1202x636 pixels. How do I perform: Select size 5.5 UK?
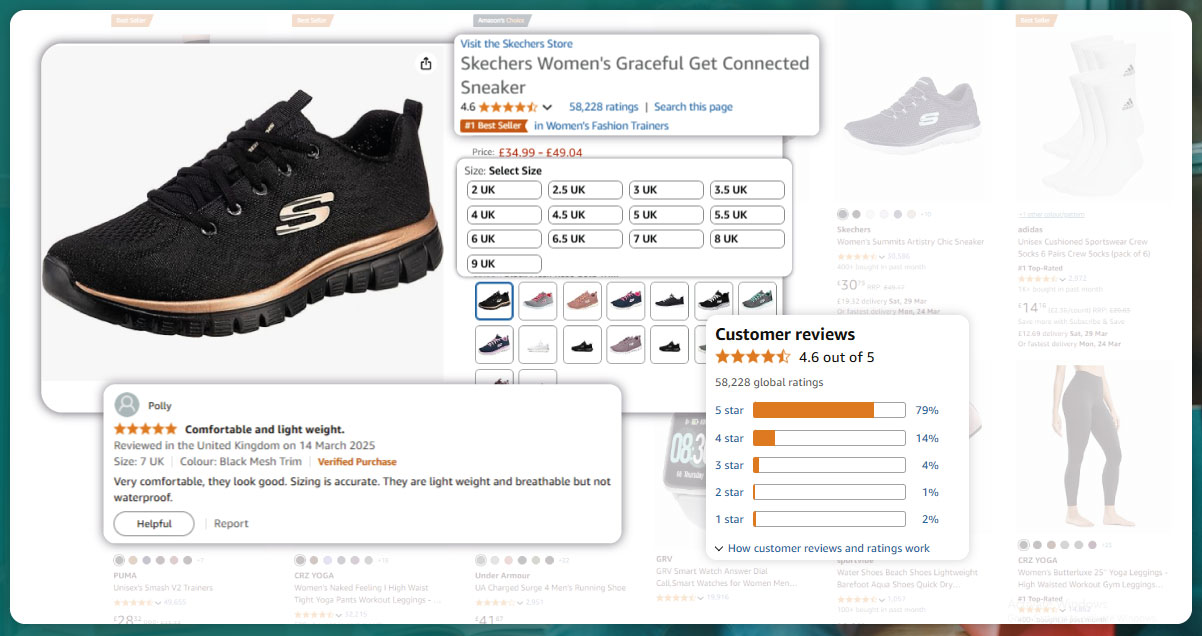pos(747,215)
